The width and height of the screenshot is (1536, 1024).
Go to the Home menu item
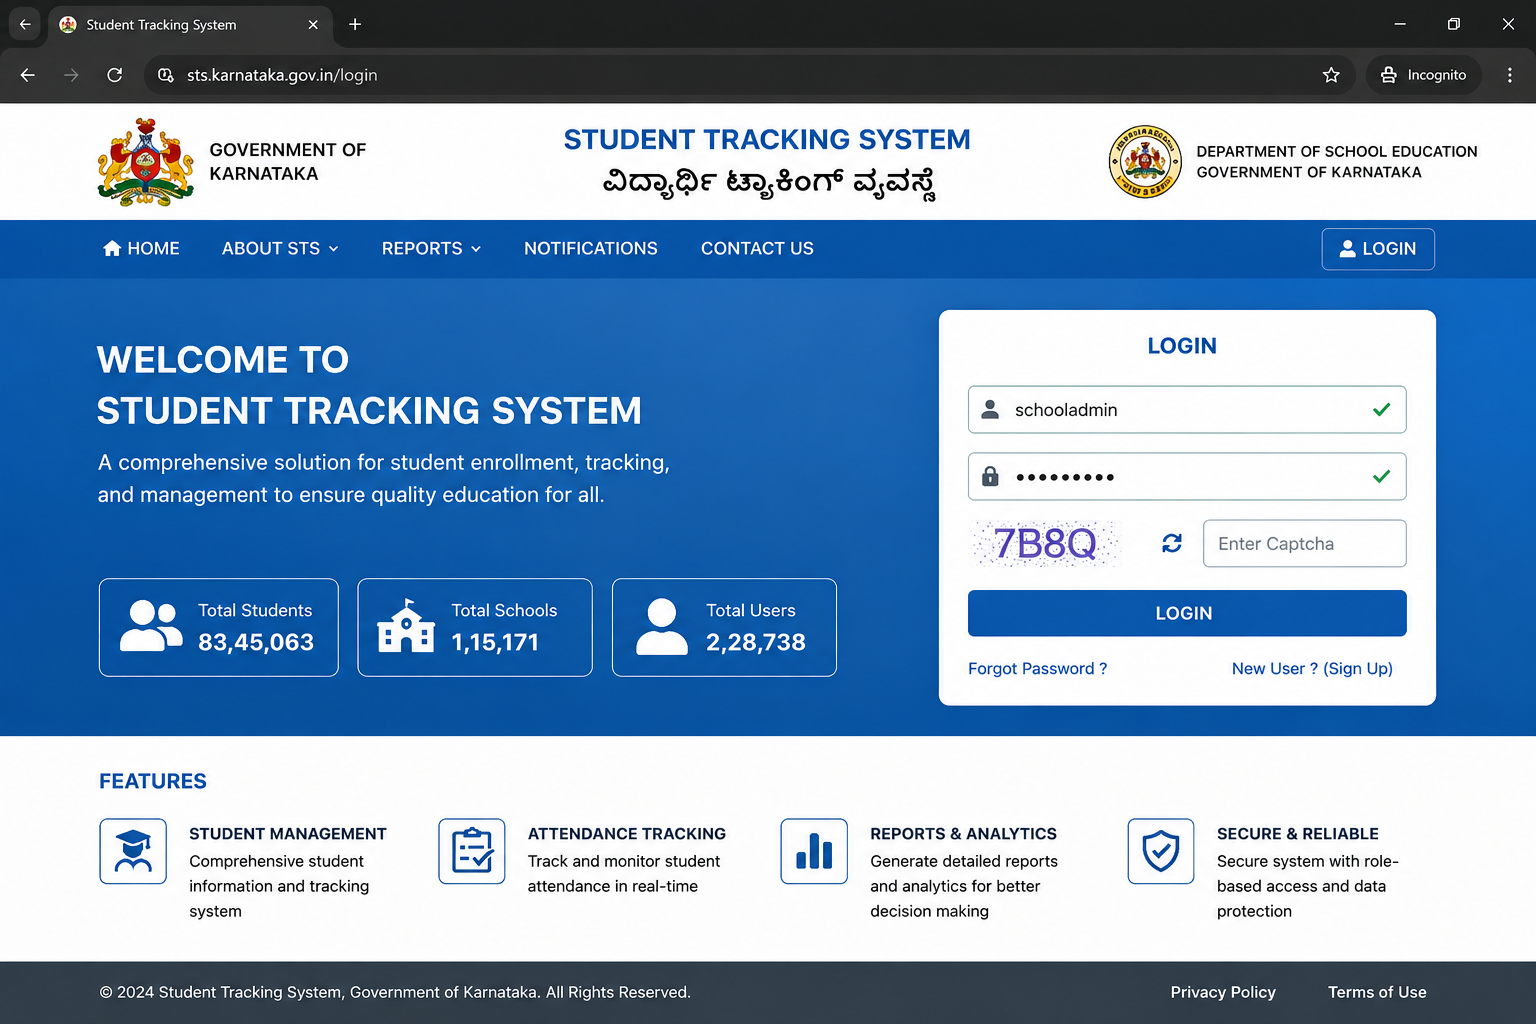(x=141, y=249)
